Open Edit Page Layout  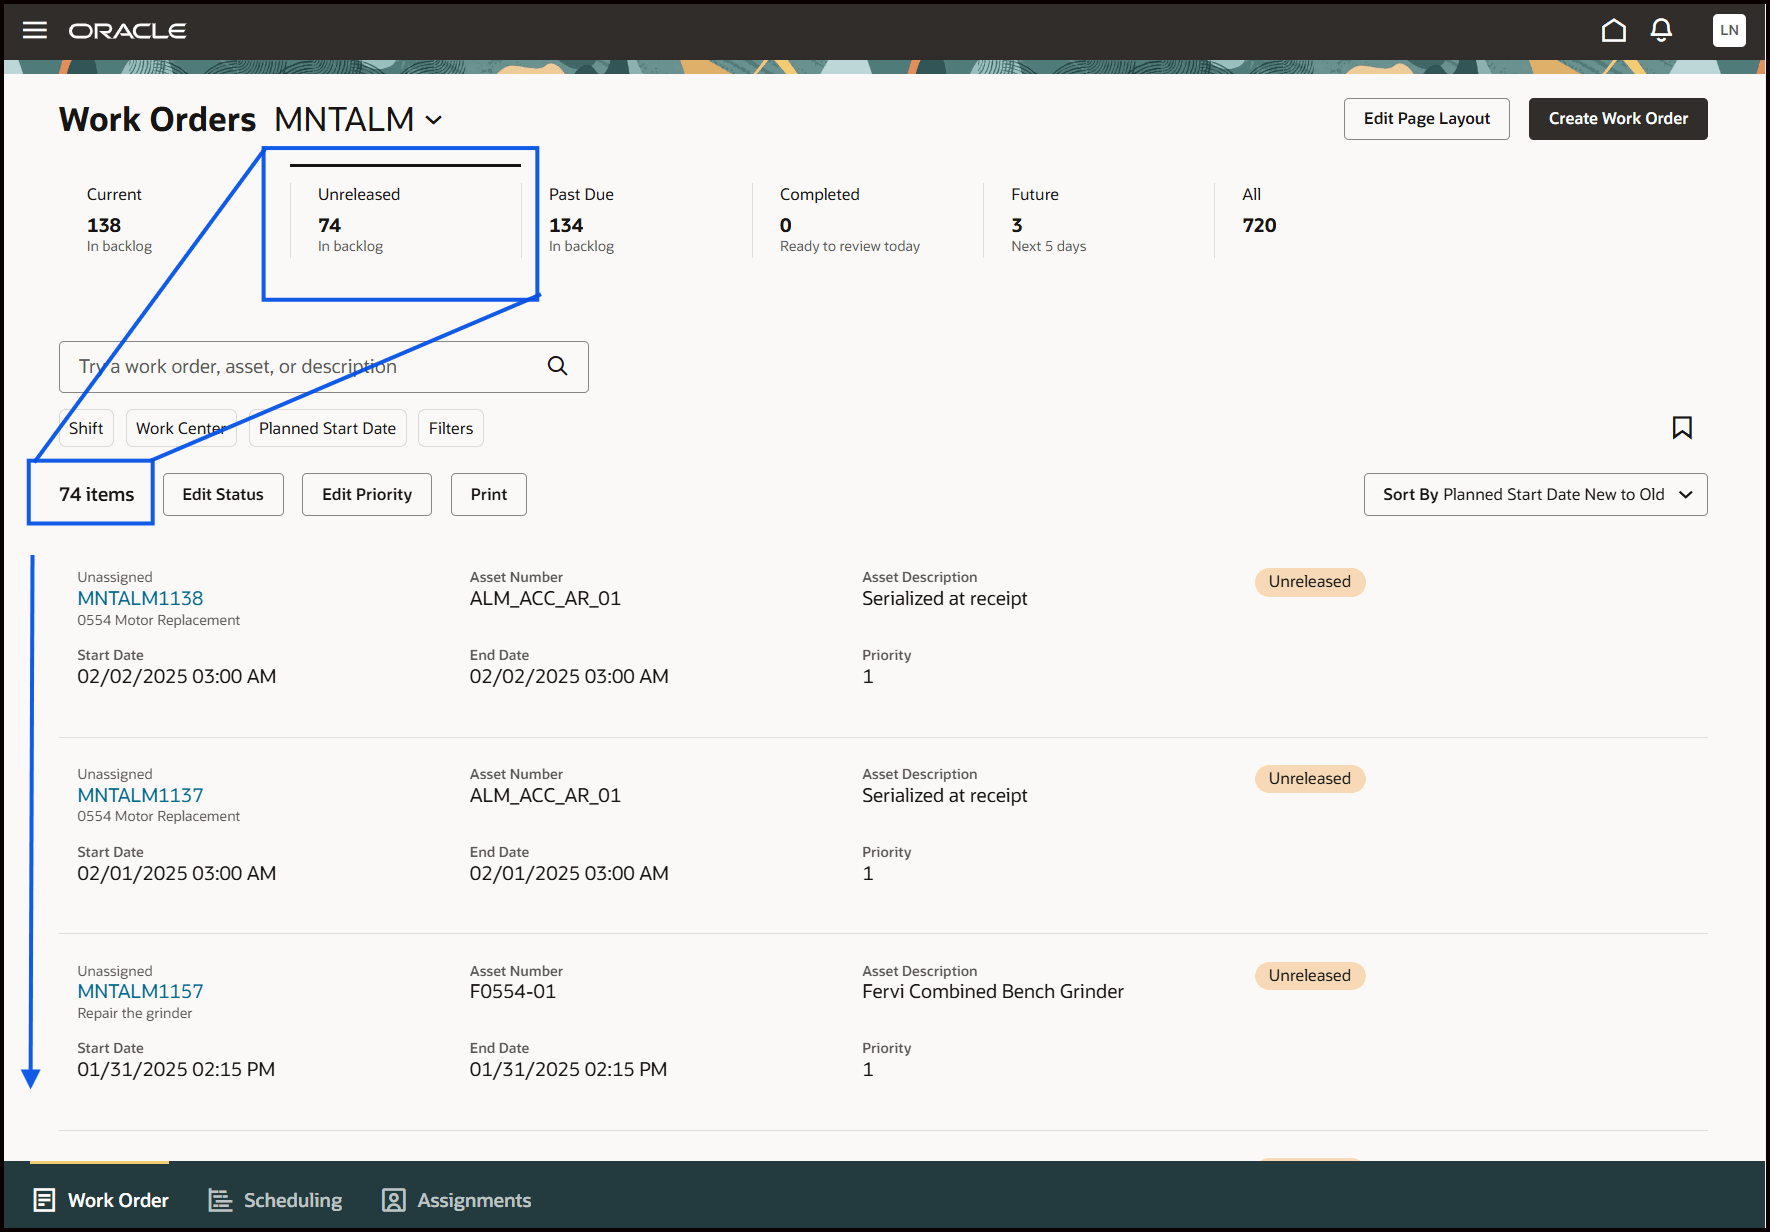click(1426, 118)
